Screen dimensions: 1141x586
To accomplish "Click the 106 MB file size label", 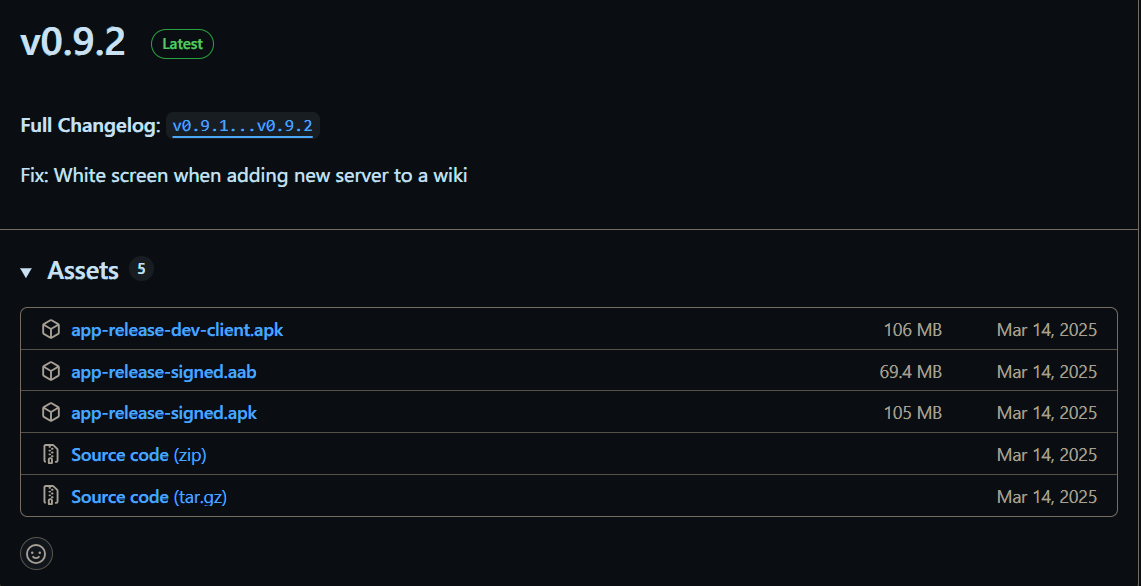I will coord(912,330).
